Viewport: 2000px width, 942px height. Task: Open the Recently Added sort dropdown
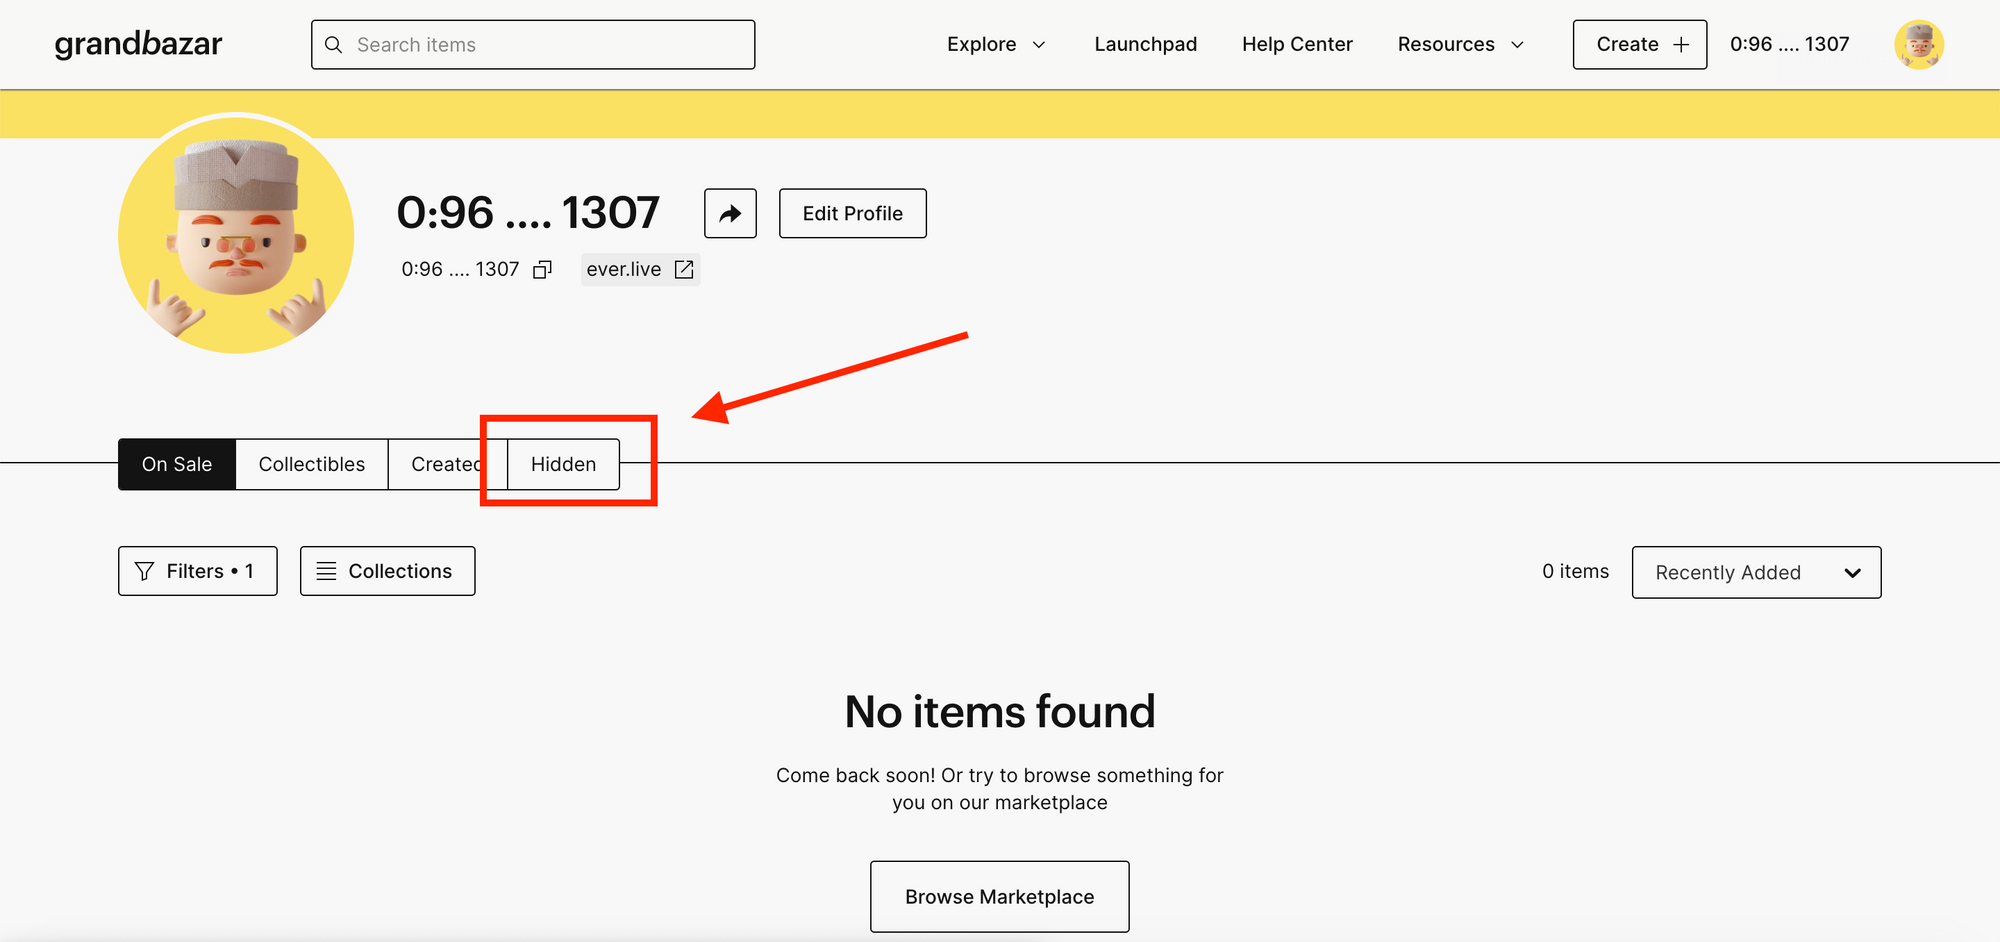1756,572
